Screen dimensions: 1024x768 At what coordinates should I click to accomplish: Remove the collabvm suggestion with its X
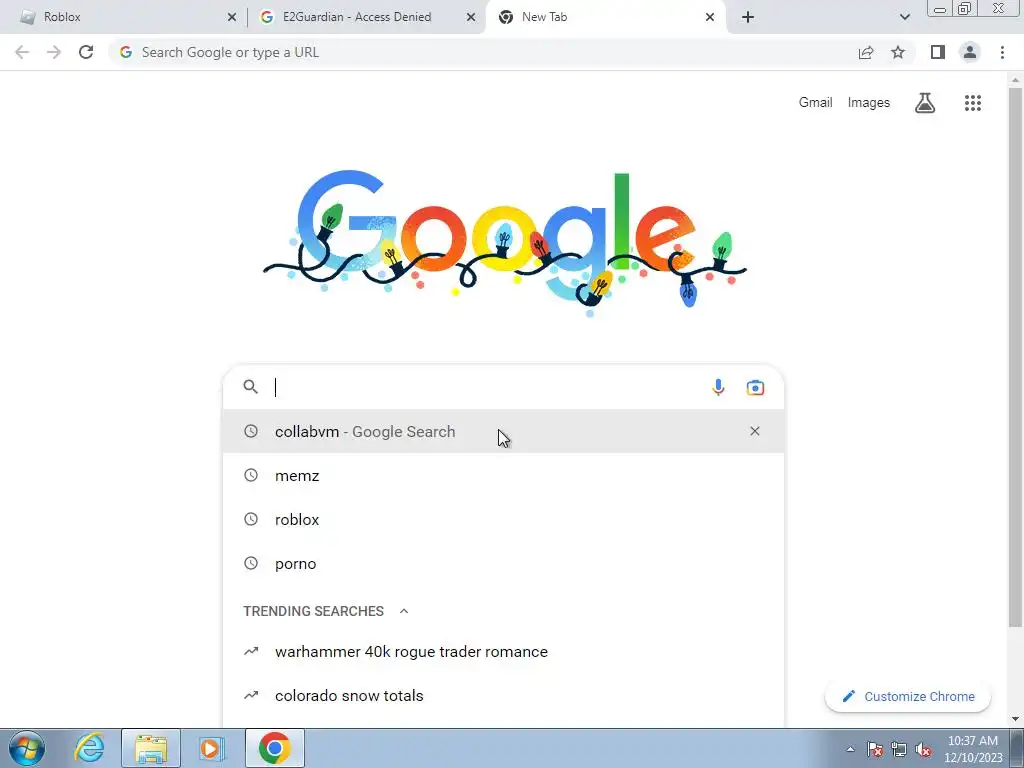click(x=755, y=431)
